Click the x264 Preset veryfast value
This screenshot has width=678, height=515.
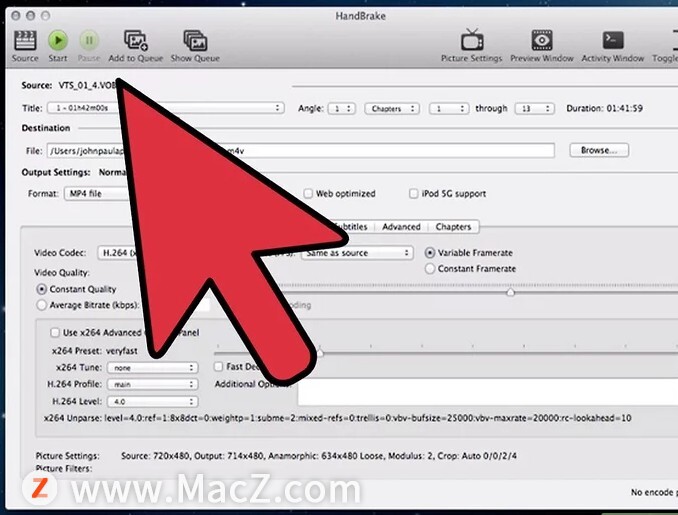pos(122,351)
